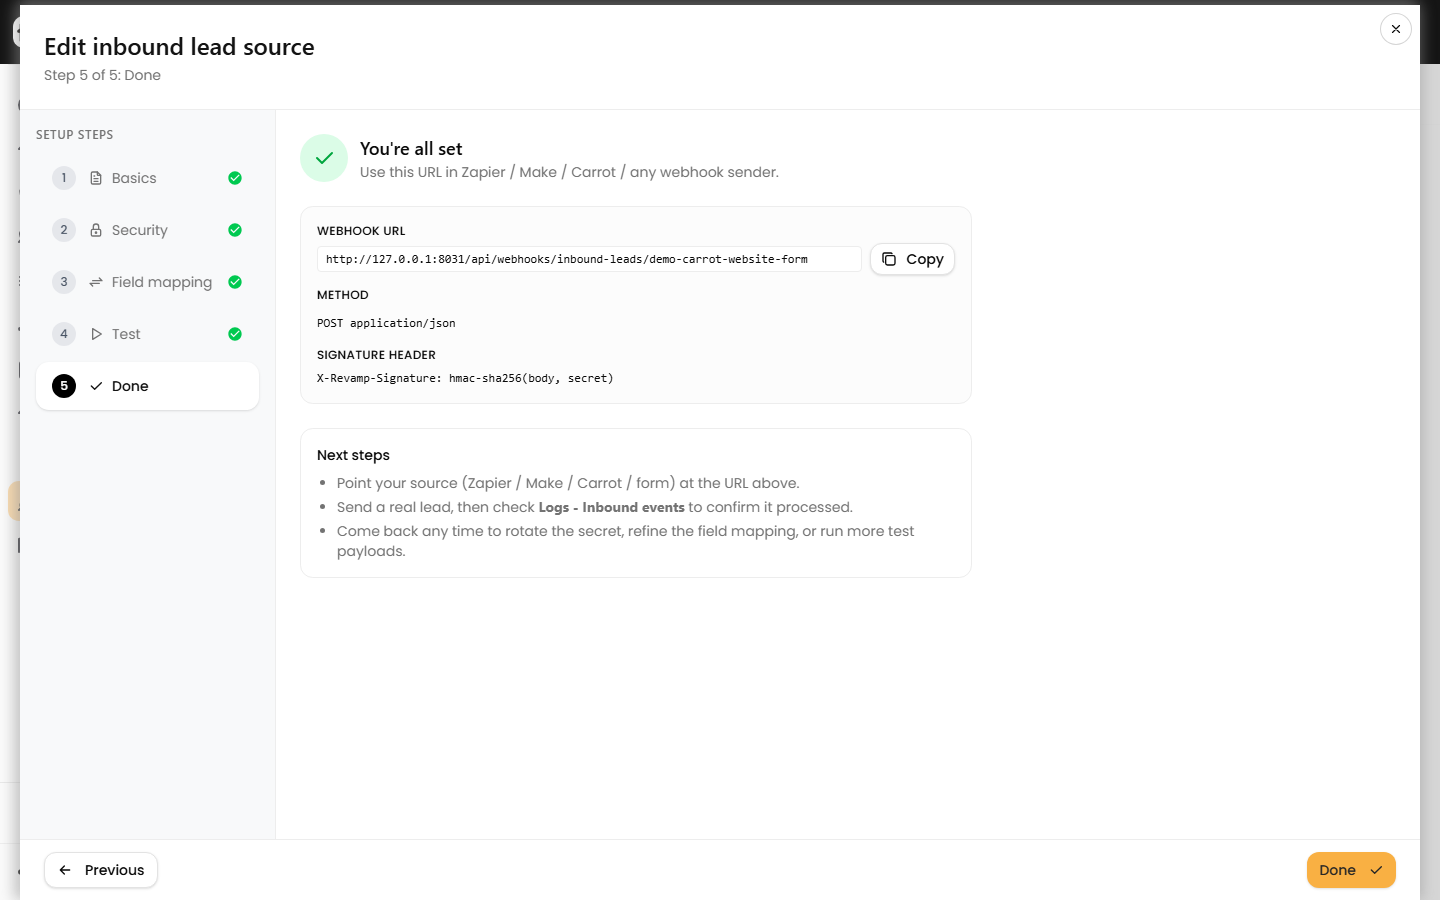Click the SIGNATURE HEADER label
Screen dimensions: 1440x900
tap(376, 355)
